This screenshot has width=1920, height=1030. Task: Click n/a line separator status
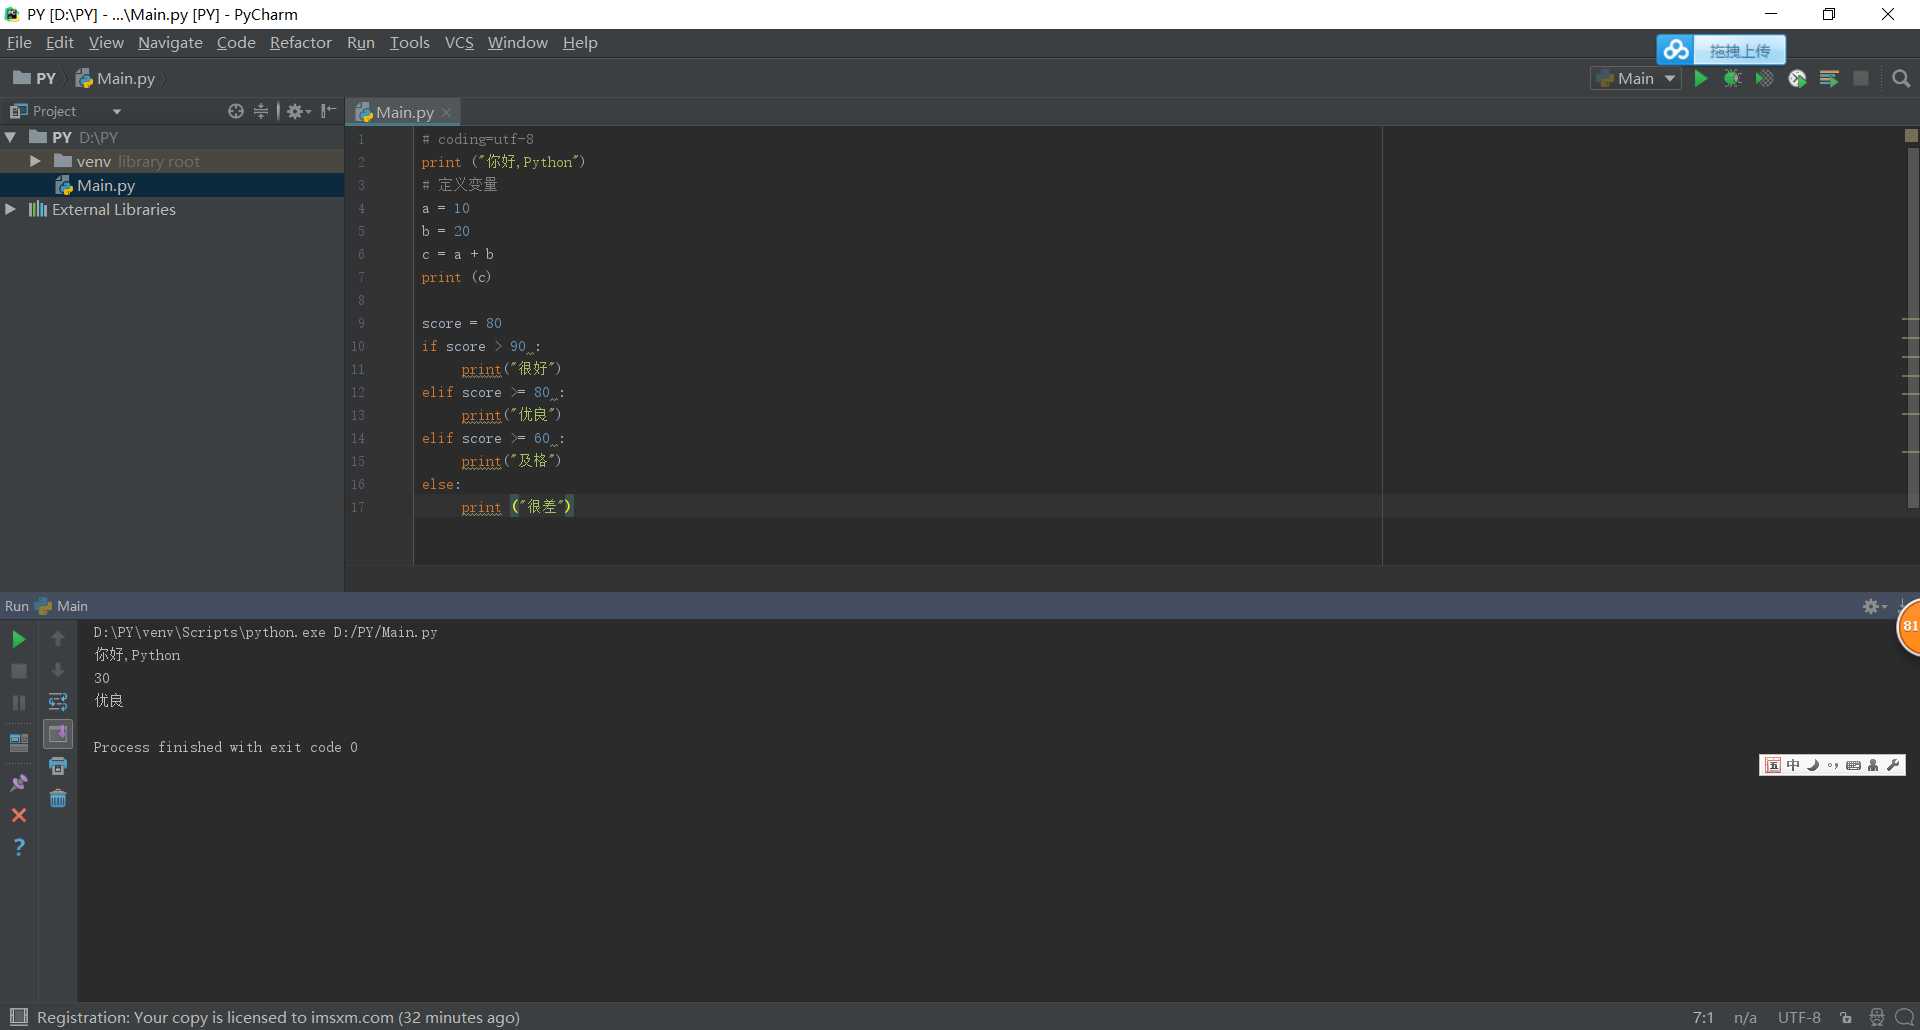pos(1745,1018)
